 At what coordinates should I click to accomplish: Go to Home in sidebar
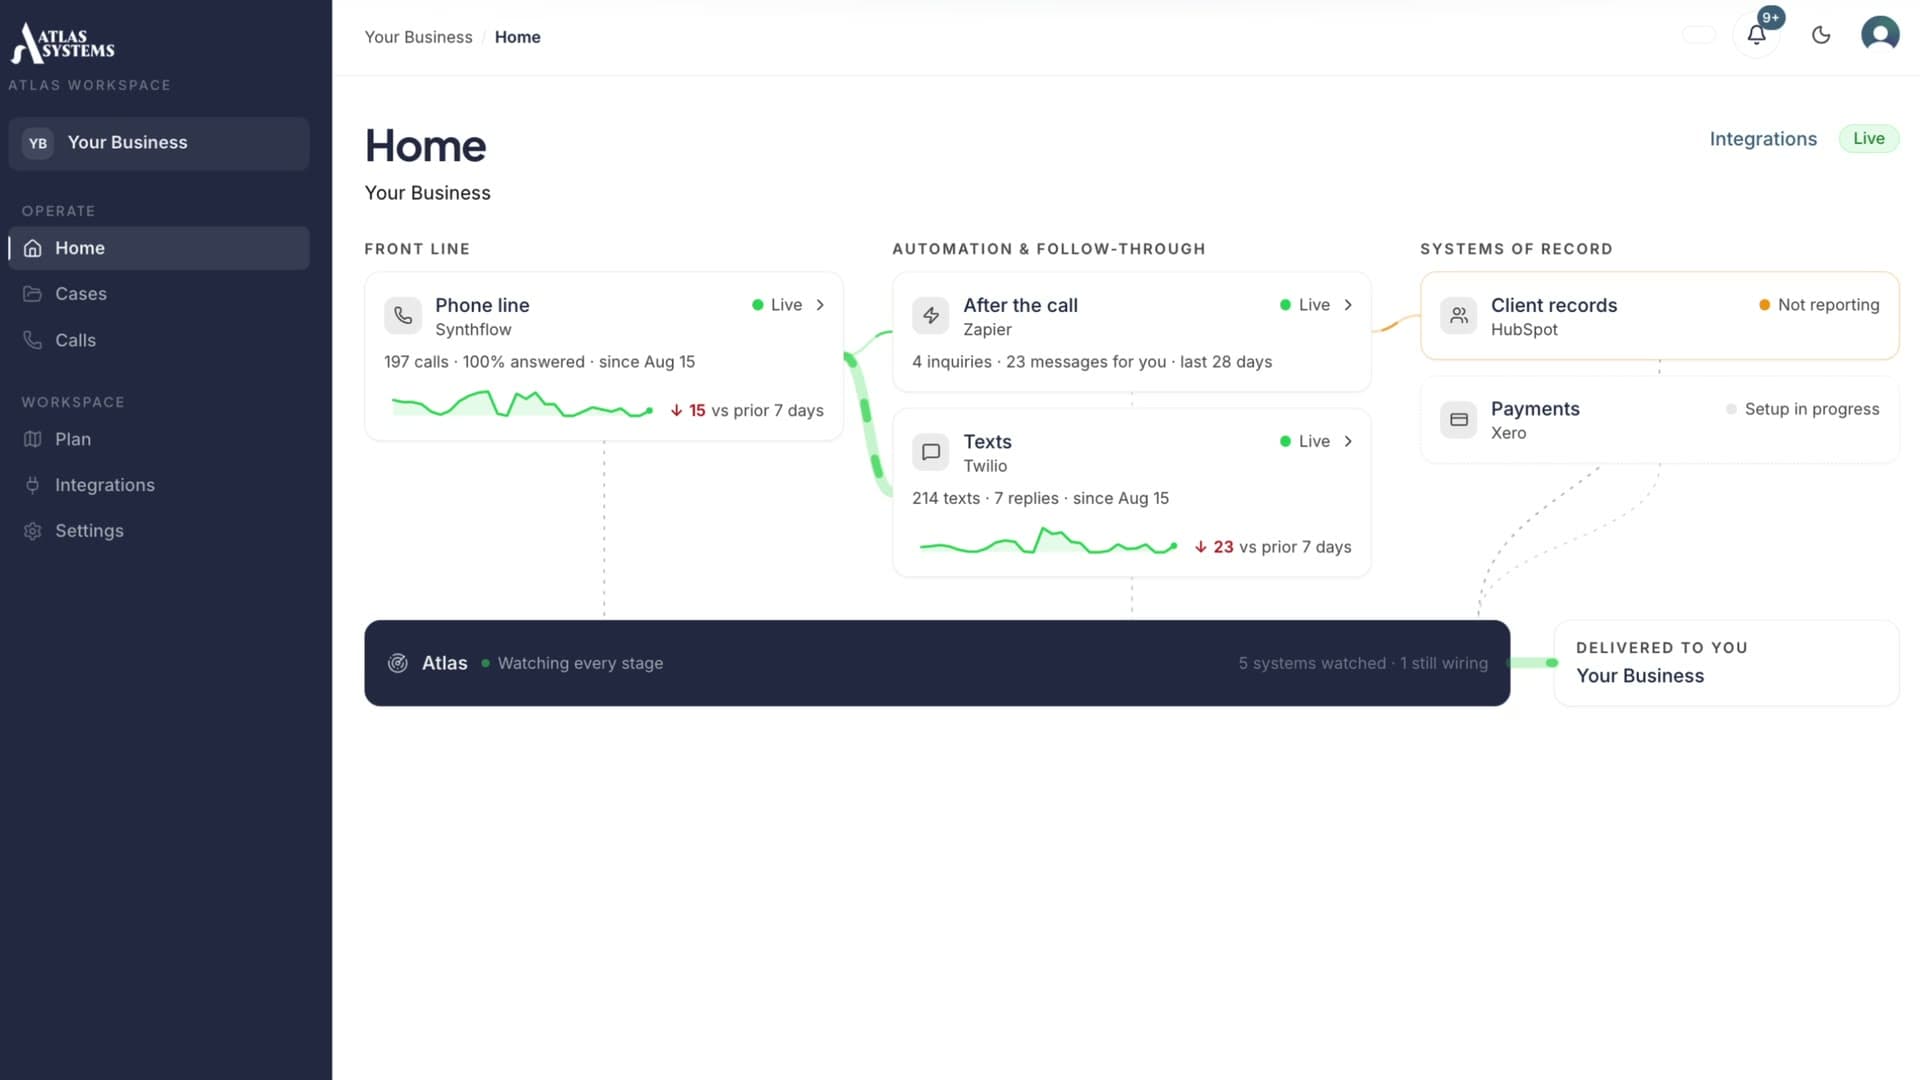[x=160, y=248]
